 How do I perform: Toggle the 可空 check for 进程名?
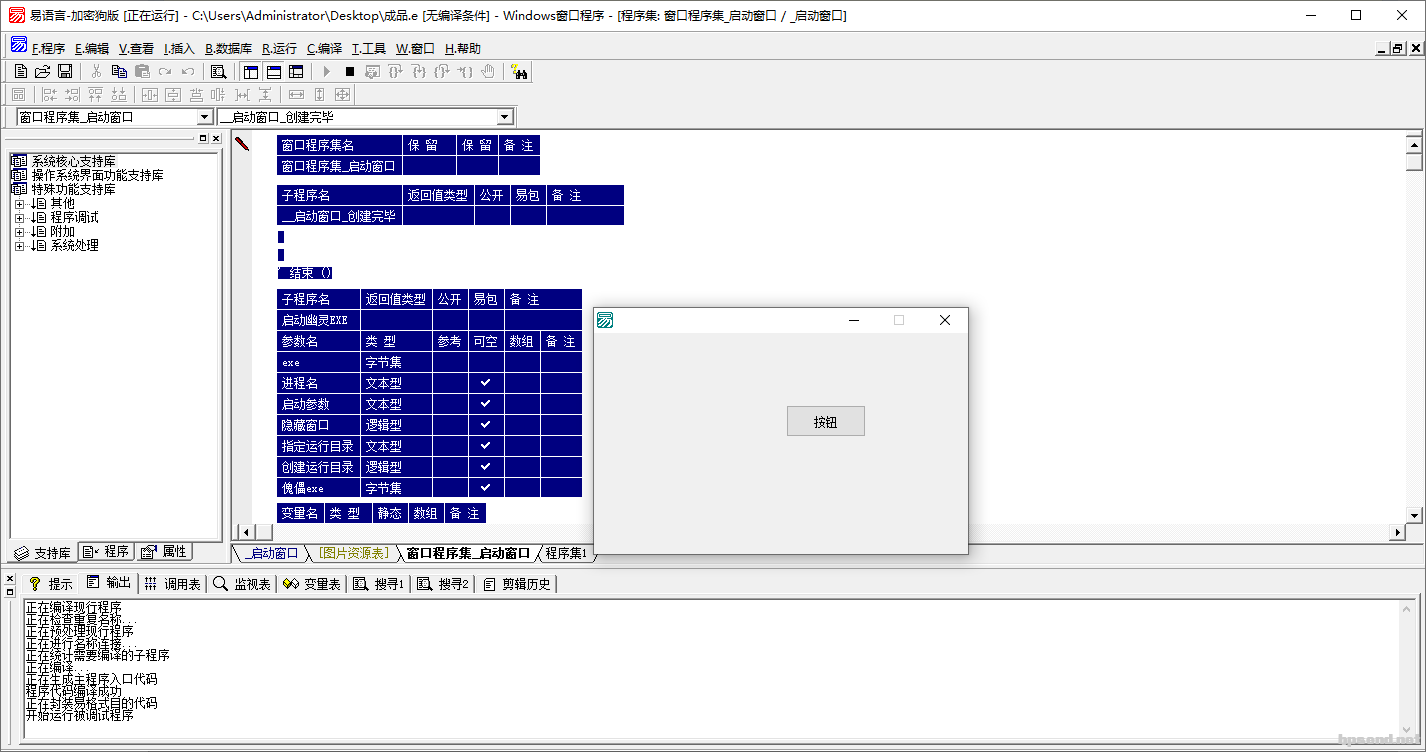(486, 383)
